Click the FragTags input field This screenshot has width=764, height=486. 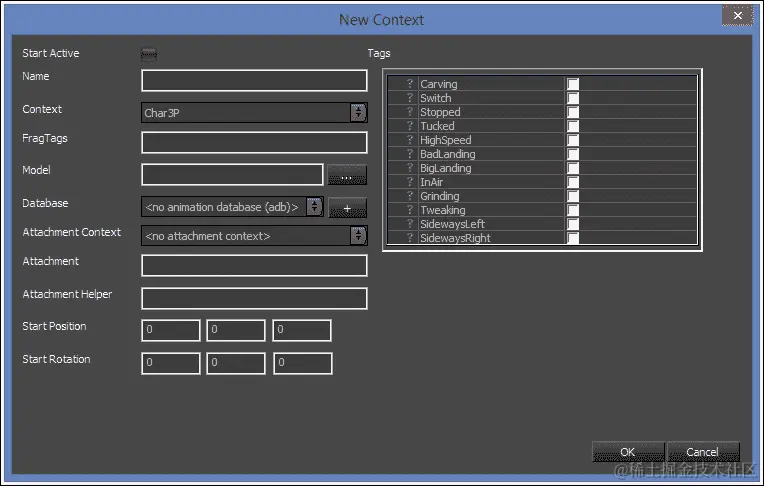(x=254, y=143)
